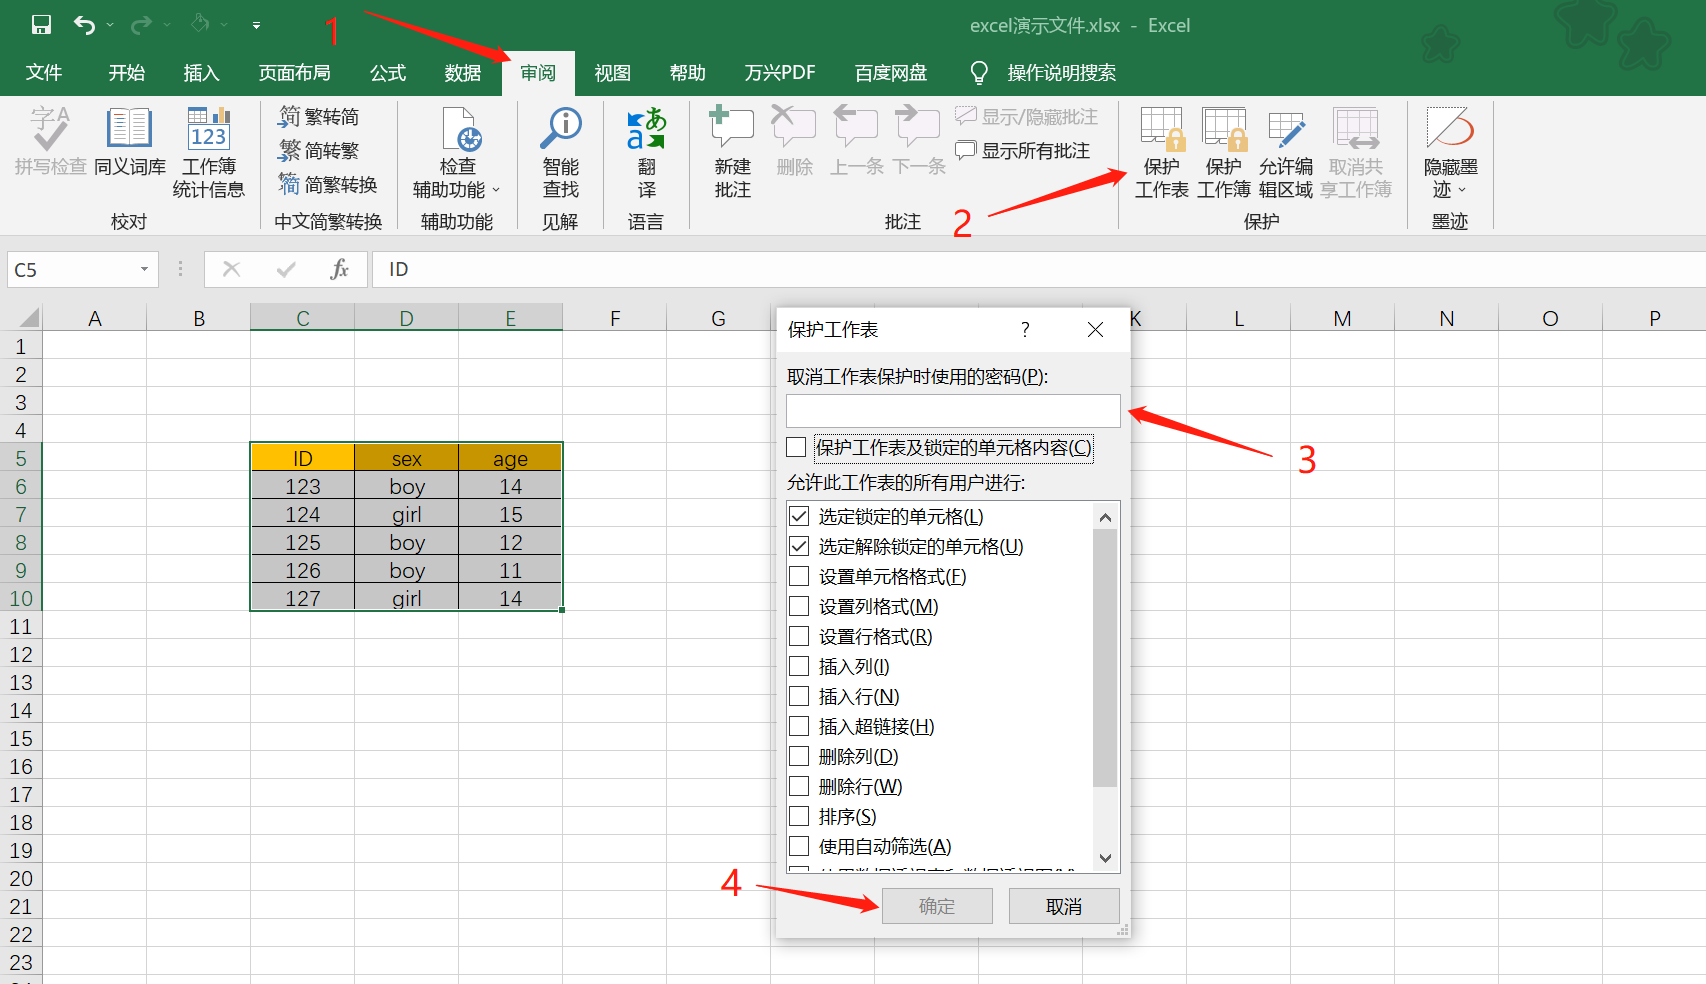Uncheck 选定锁定的单元格 option
This screenshot has height=984, width=1706.
pyautogui.click(x=798, y=516)
